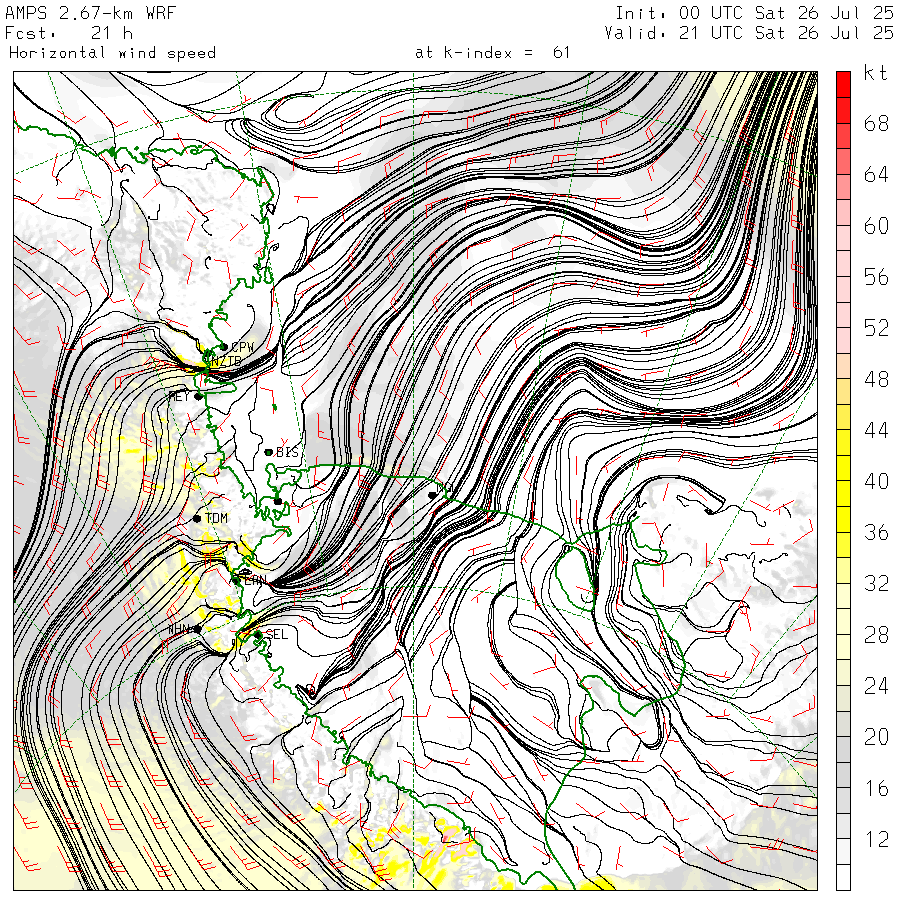Click the 36 value on the color scale
The image size is (900, 900).
pyautogui.click(x=876, y=533)
